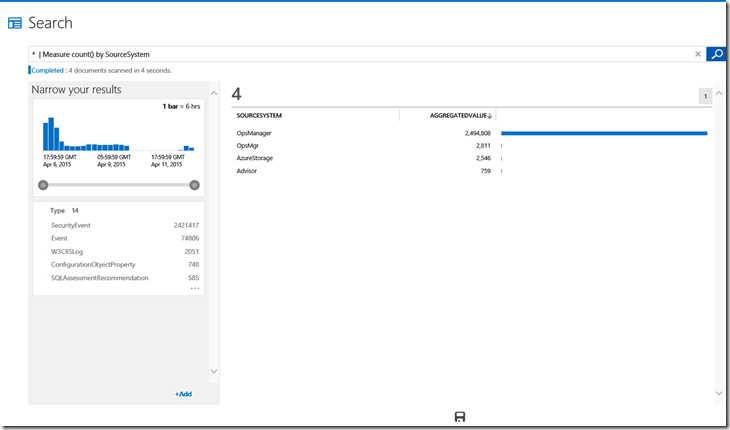Viewport: 730px width, 430px height.
Task: Click the AggregatedValue sort arrow
Action: 489,116
